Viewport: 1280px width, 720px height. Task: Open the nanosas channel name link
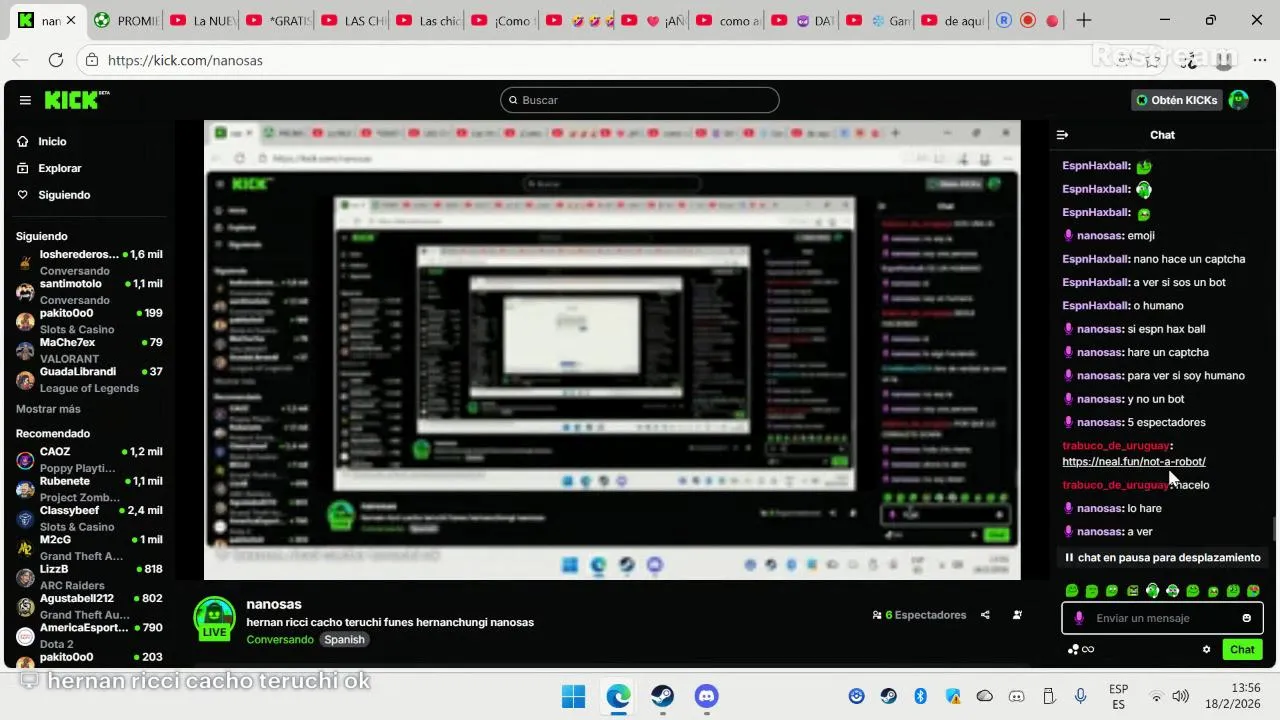[274, 604]
